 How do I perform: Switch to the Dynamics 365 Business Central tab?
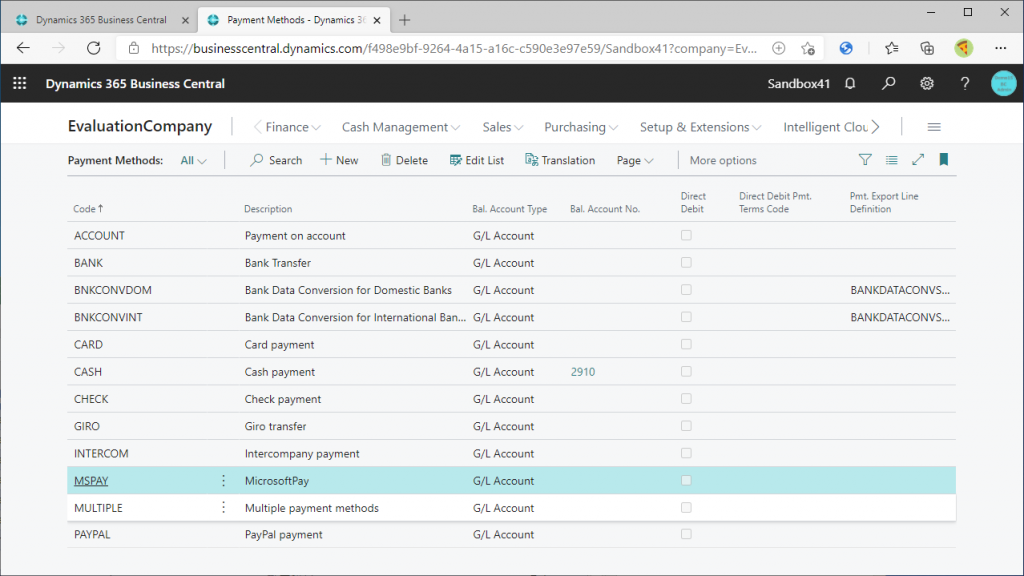[101, 20]
